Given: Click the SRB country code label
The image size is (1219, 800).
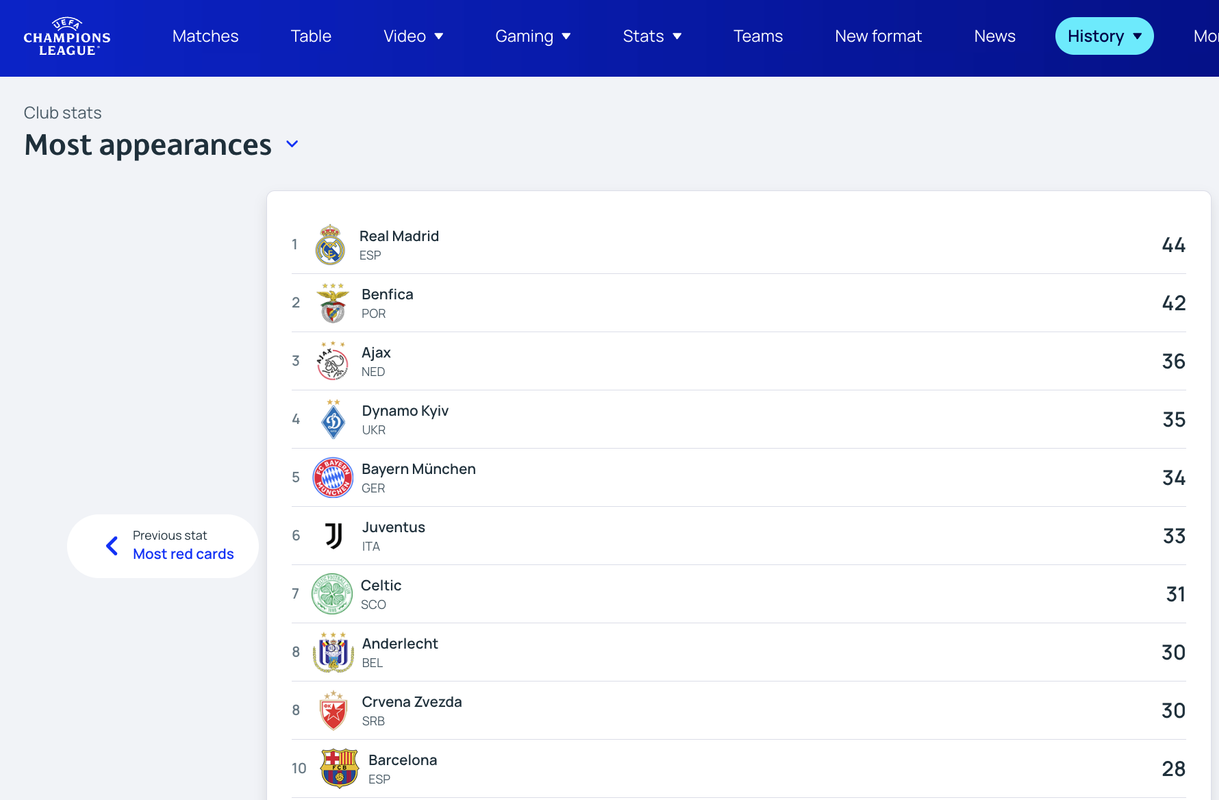Looking at the screenshot, I should (x=373, y=721).
